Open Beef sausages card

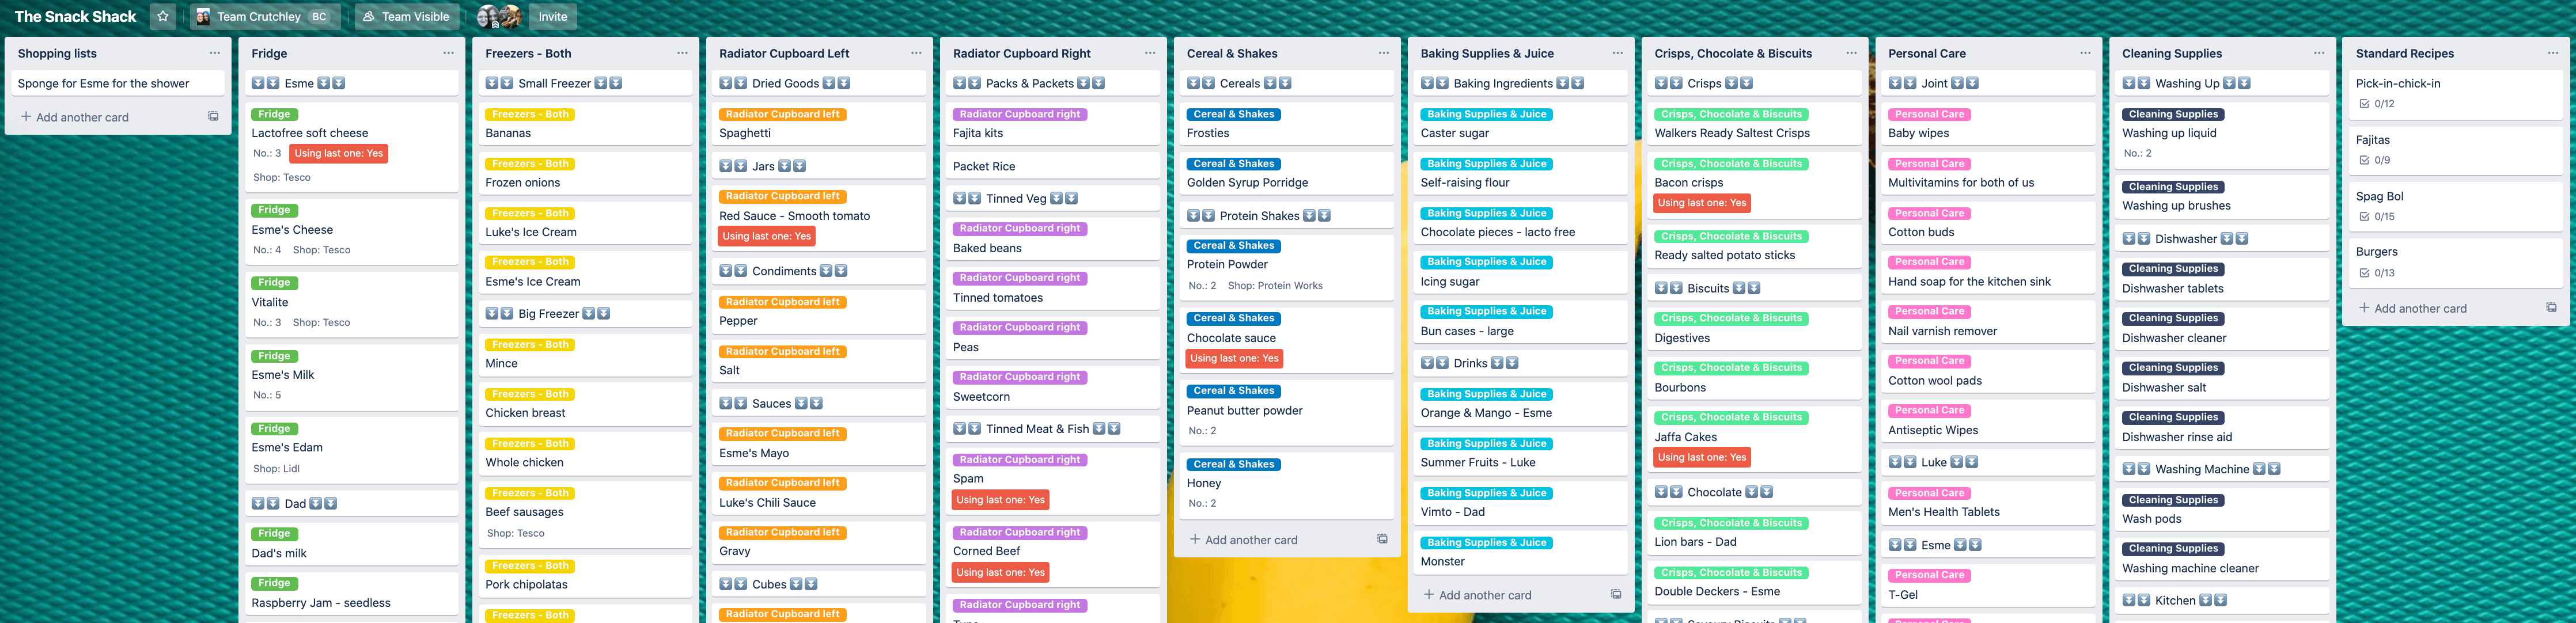coord(586,514)
